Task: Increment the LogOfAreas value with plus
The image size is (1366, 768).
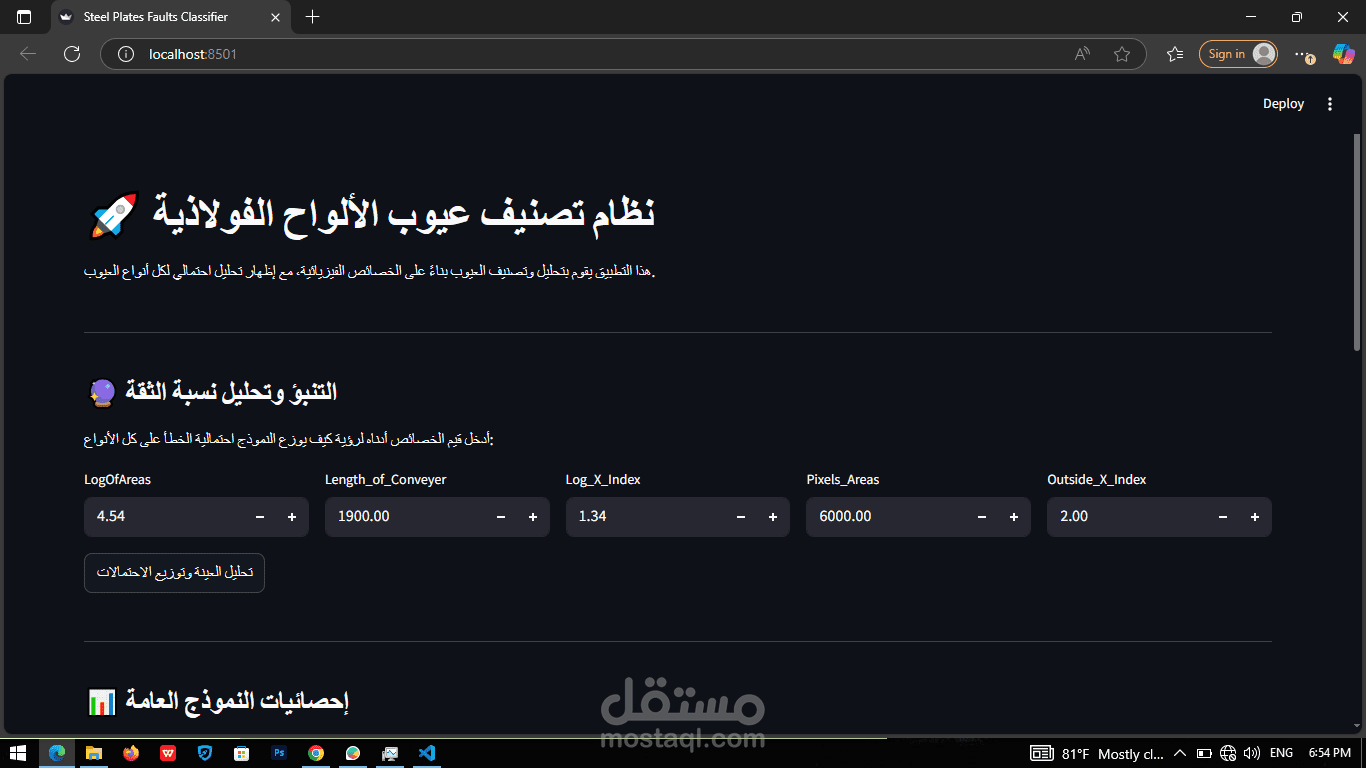Action: click(x=291, y=517)
